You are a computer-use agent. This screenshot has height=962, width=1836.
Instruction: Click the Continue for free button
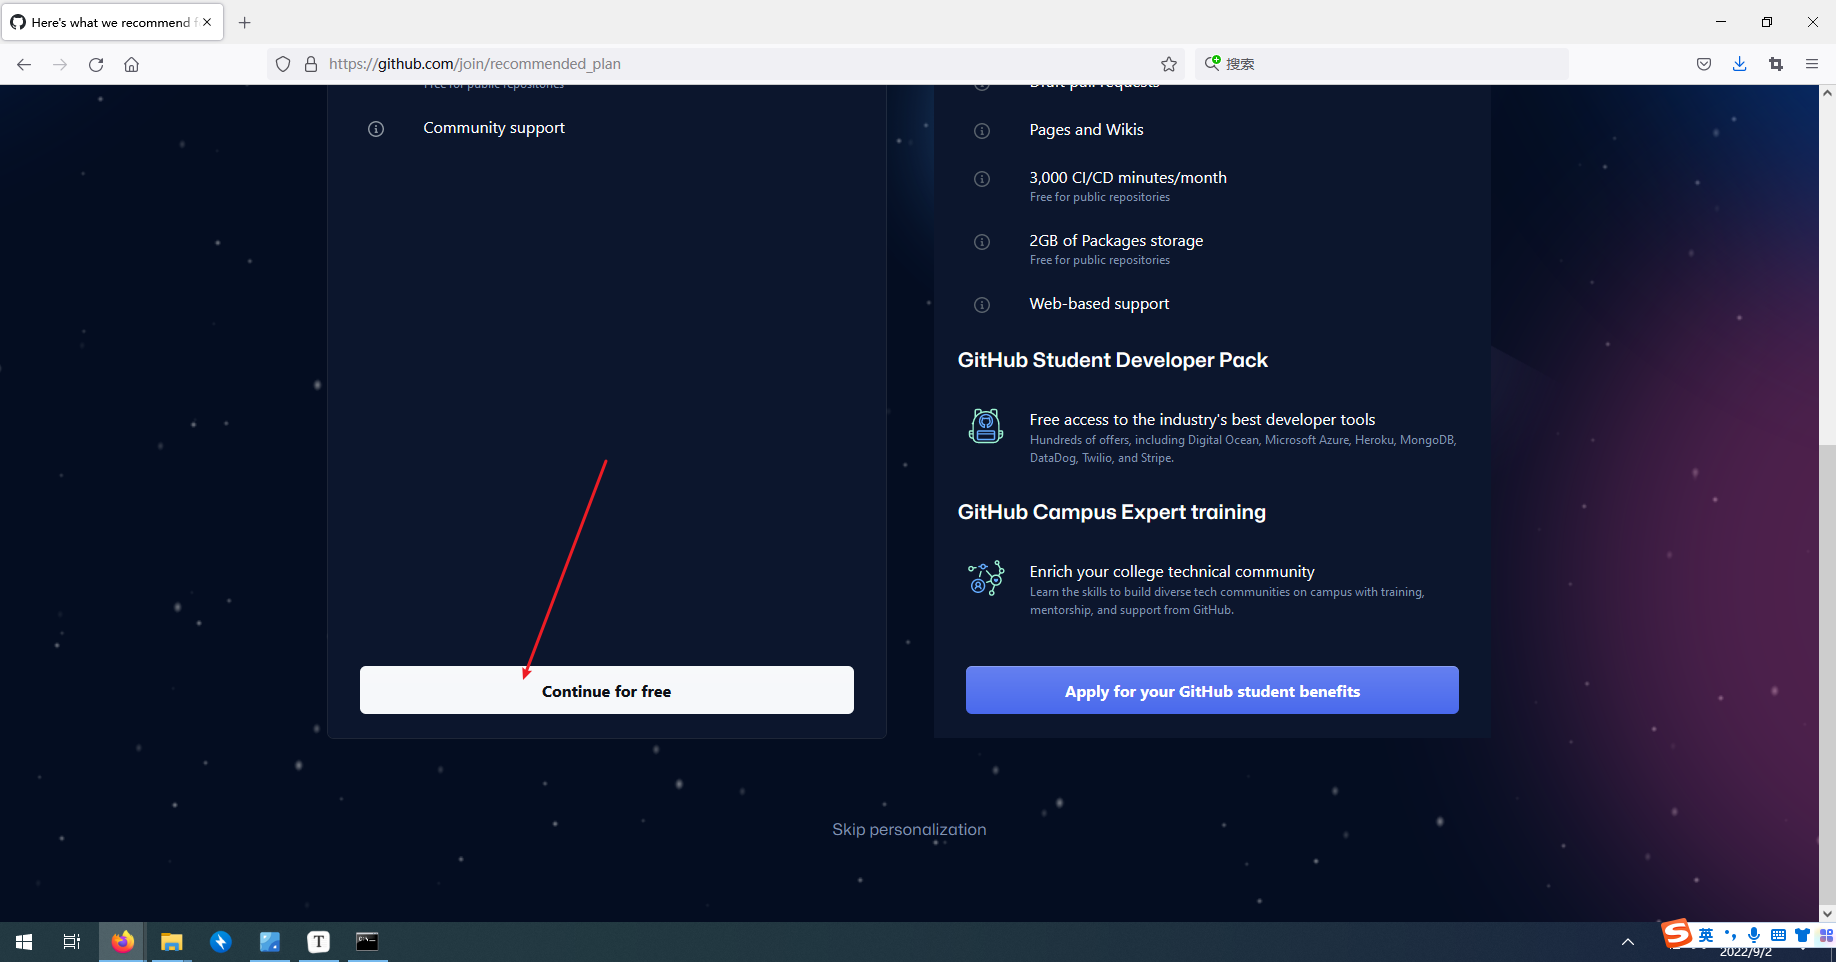(x=607, y=690)
